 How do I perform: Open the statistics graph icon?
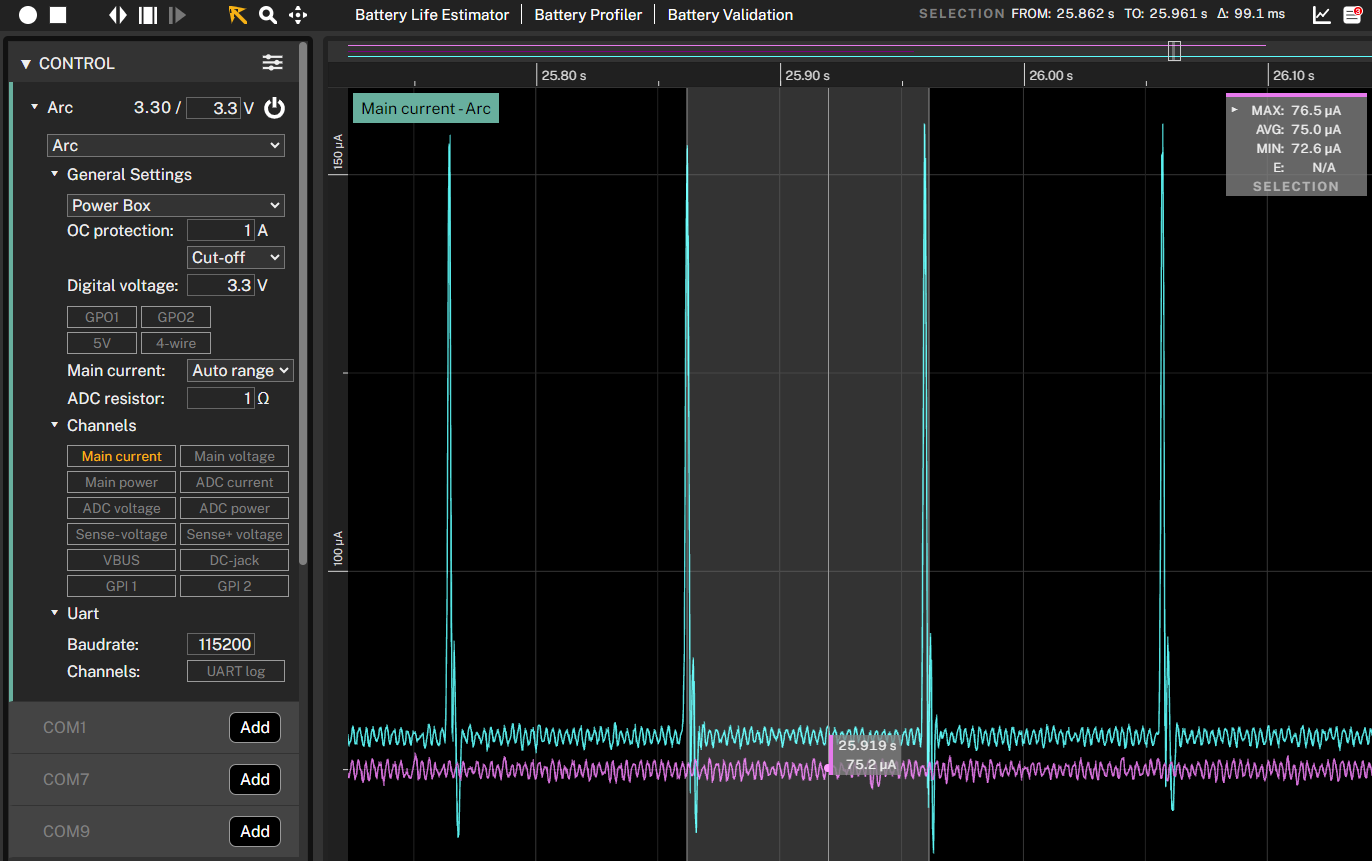click(1322, 15)
